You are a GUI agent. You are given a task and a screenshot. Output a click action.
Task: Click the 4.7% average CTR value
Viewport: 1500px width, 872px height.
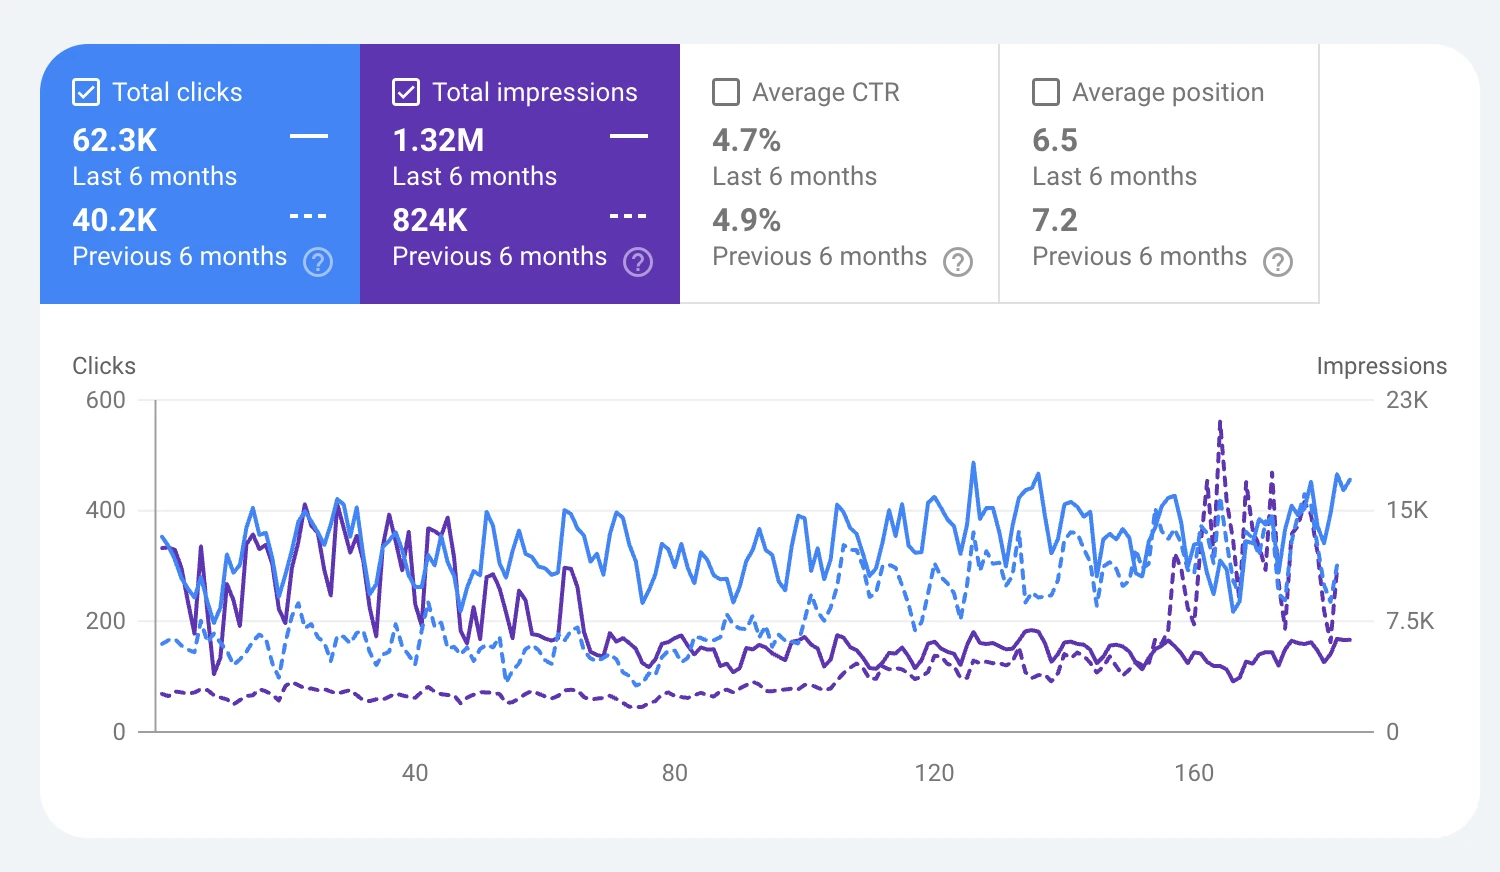coord(746,140)
